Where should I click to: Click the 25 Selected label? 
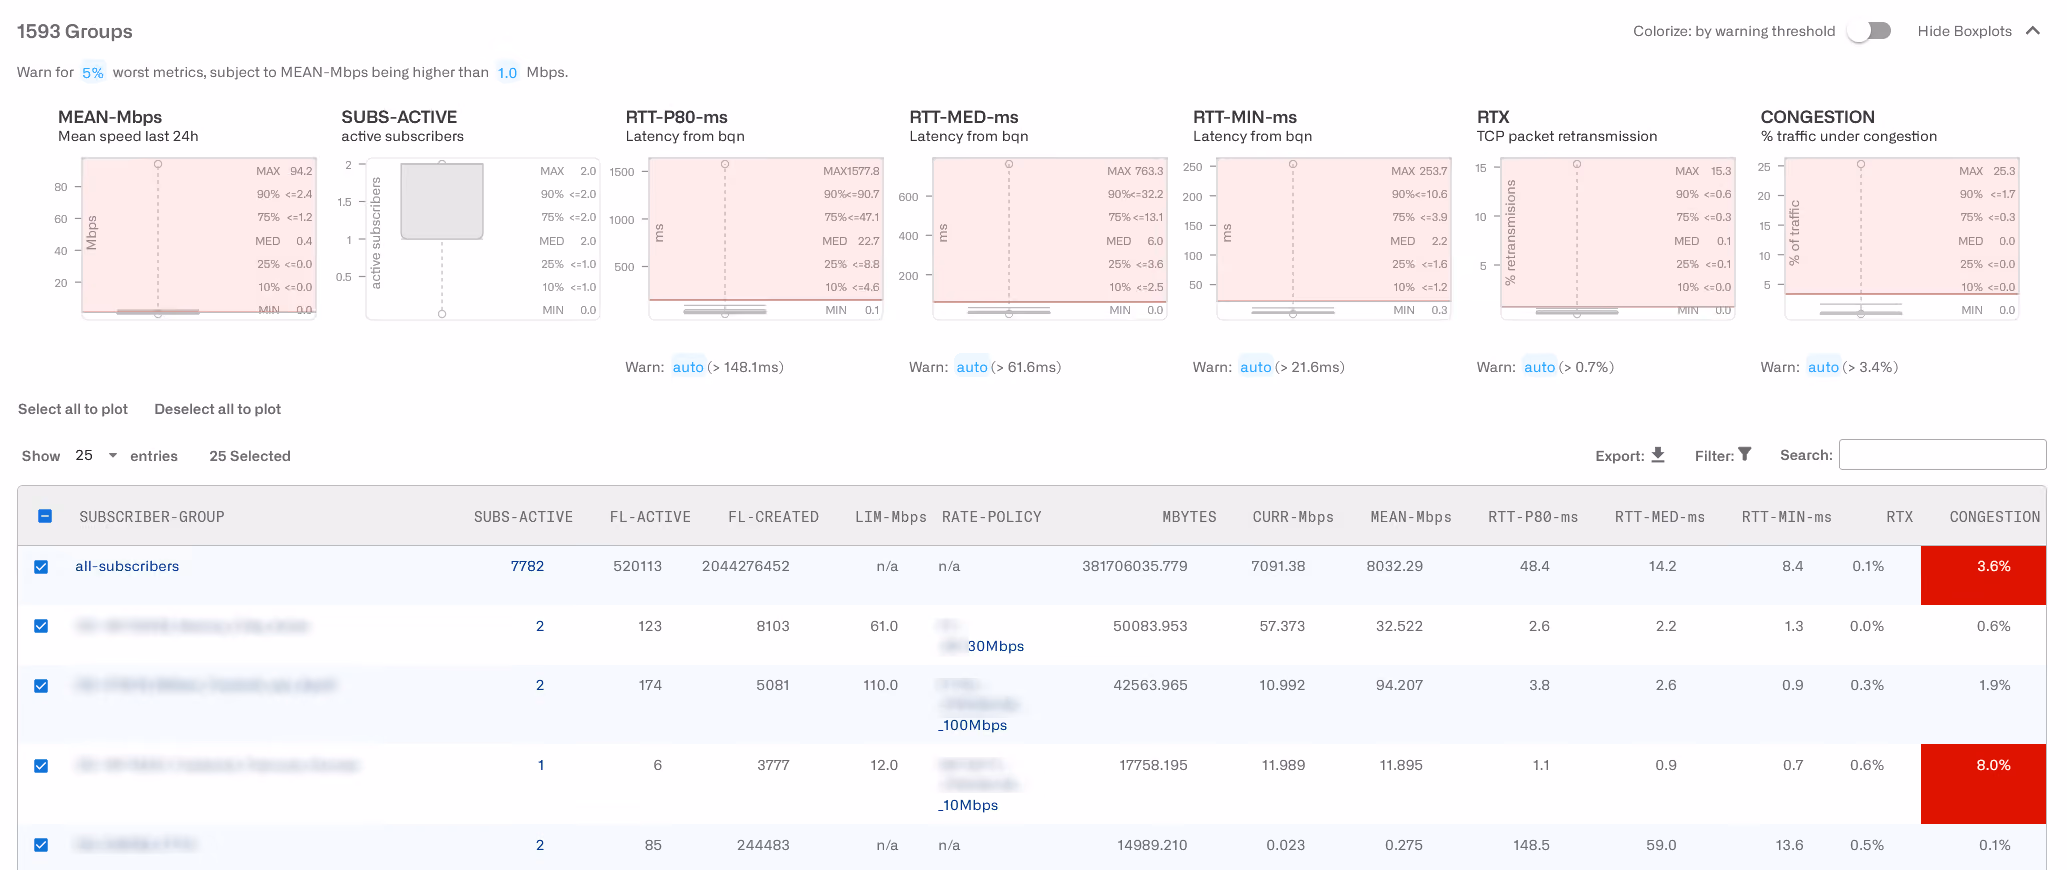[x=250, y=456]
